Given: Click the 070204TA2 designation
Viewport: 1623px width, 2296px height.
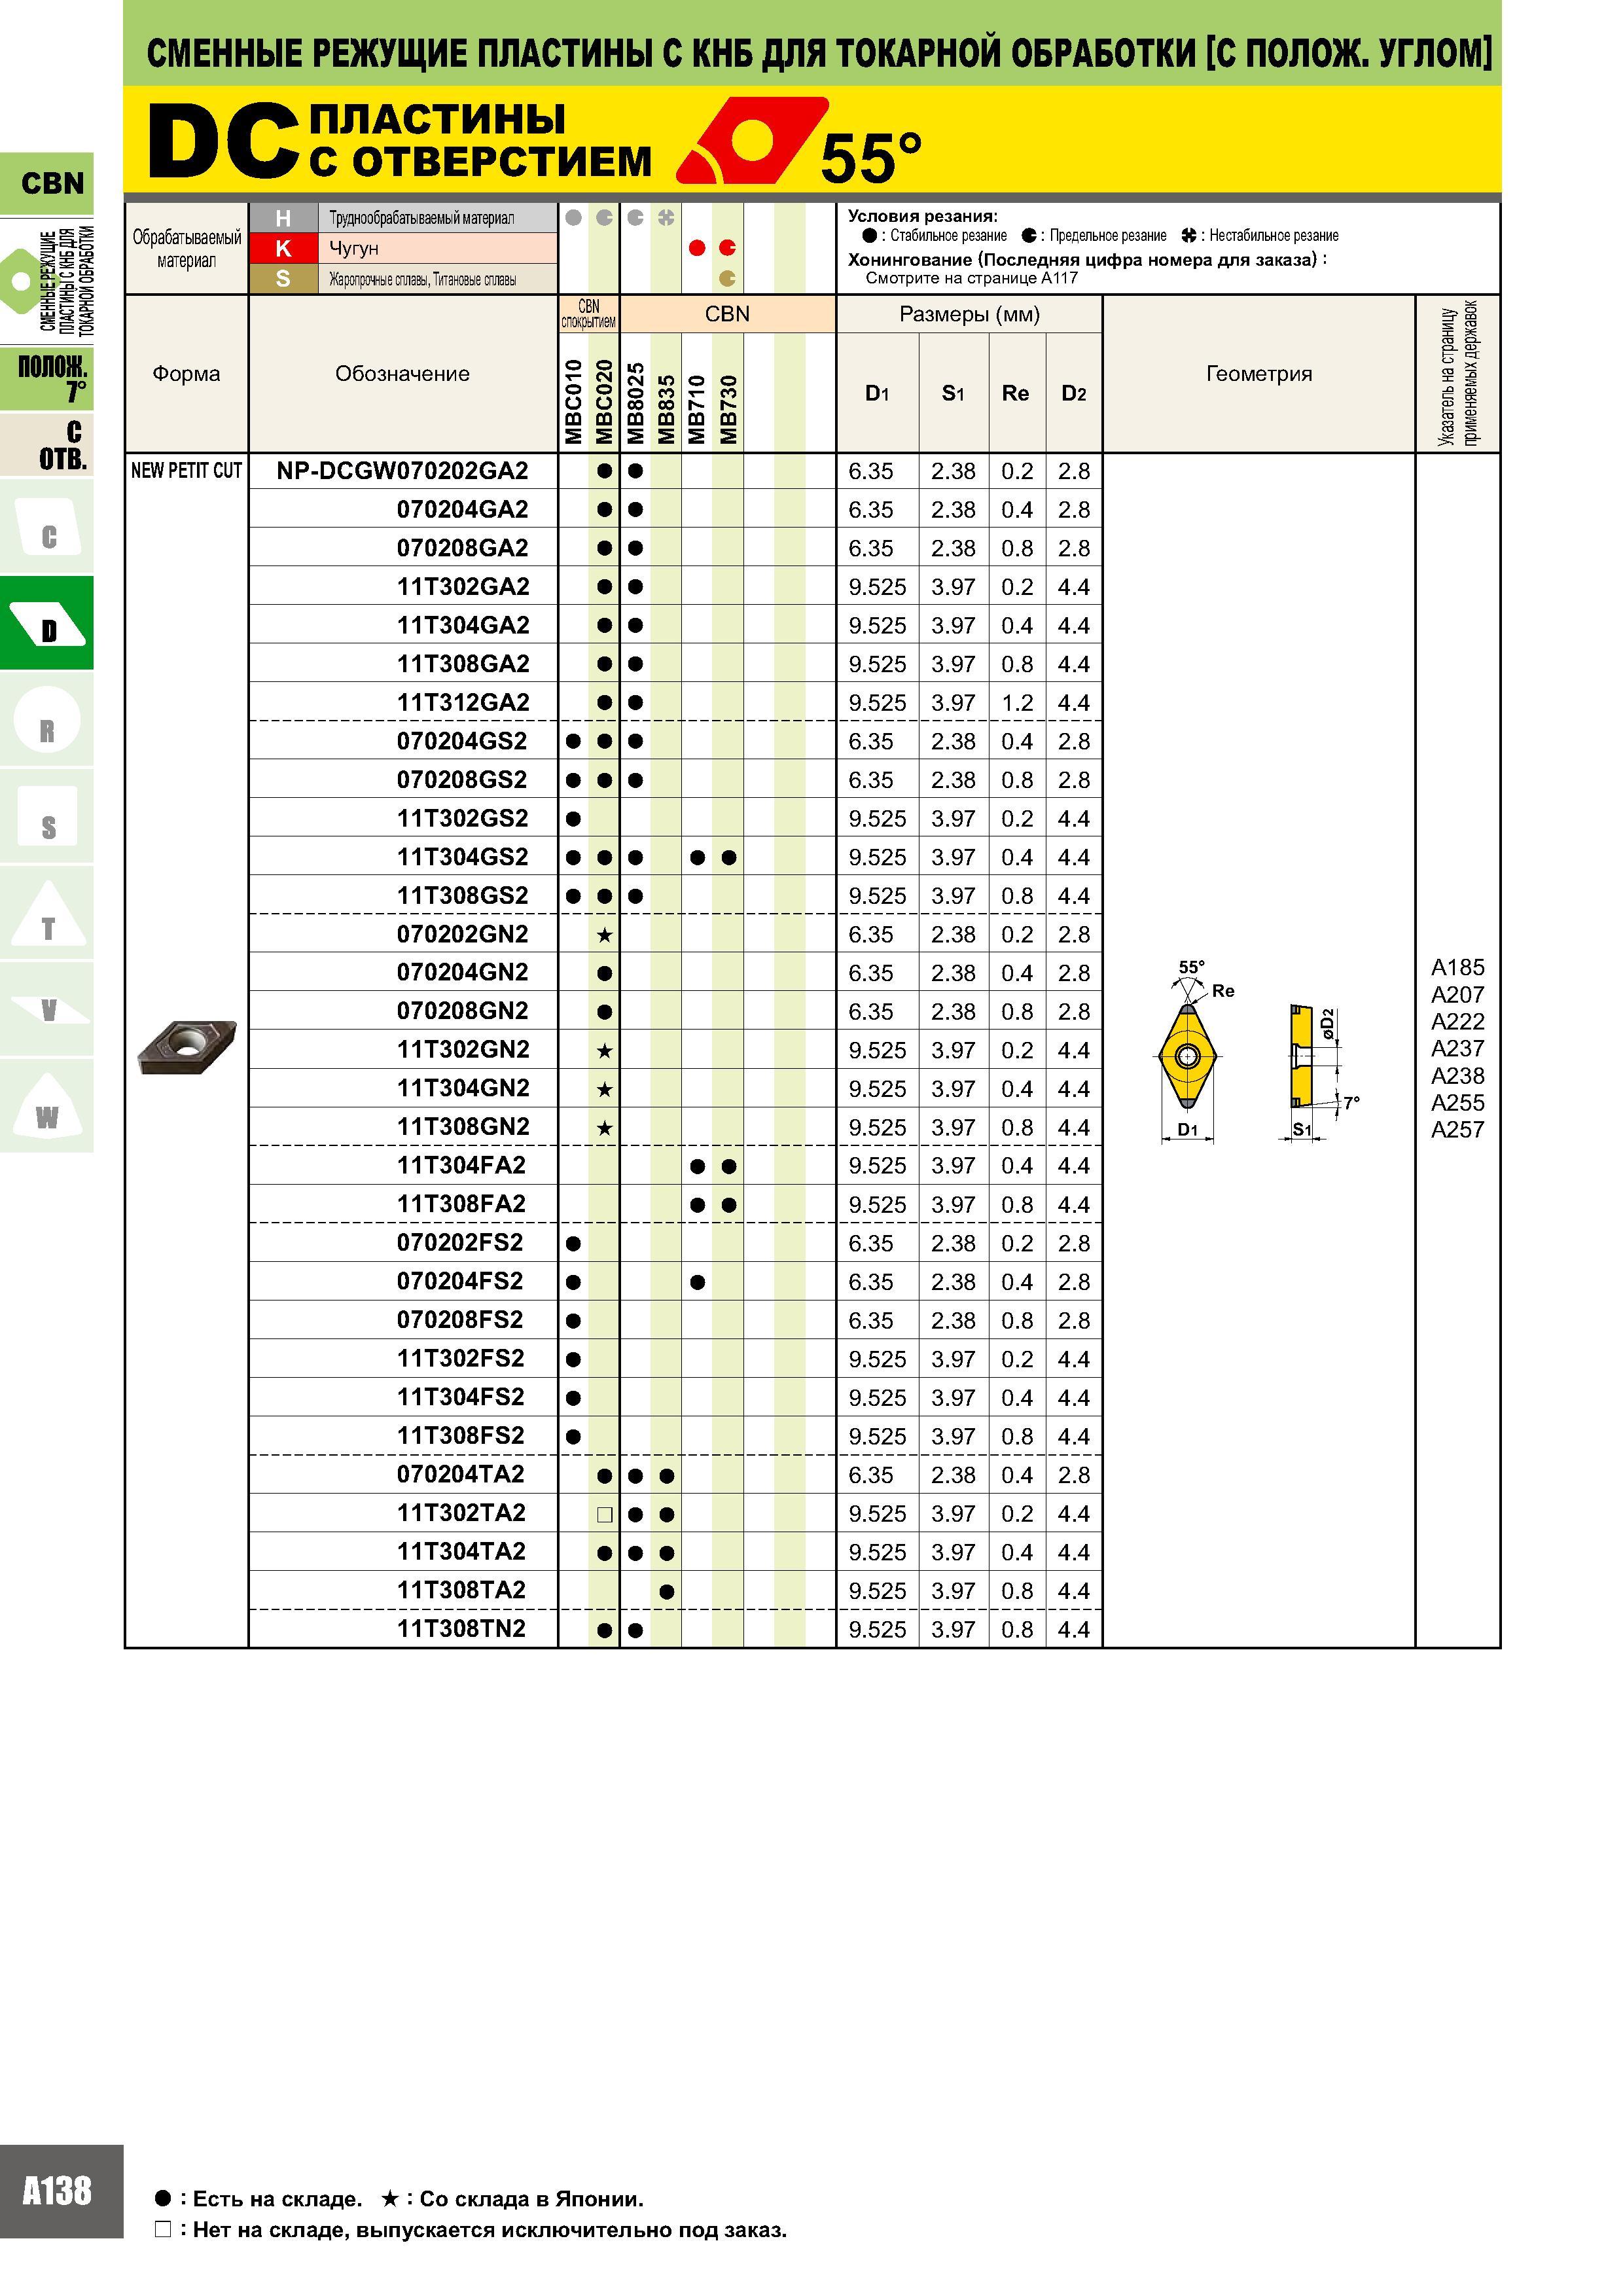Looking at the screenshot, I should [x=461, y=1475].
